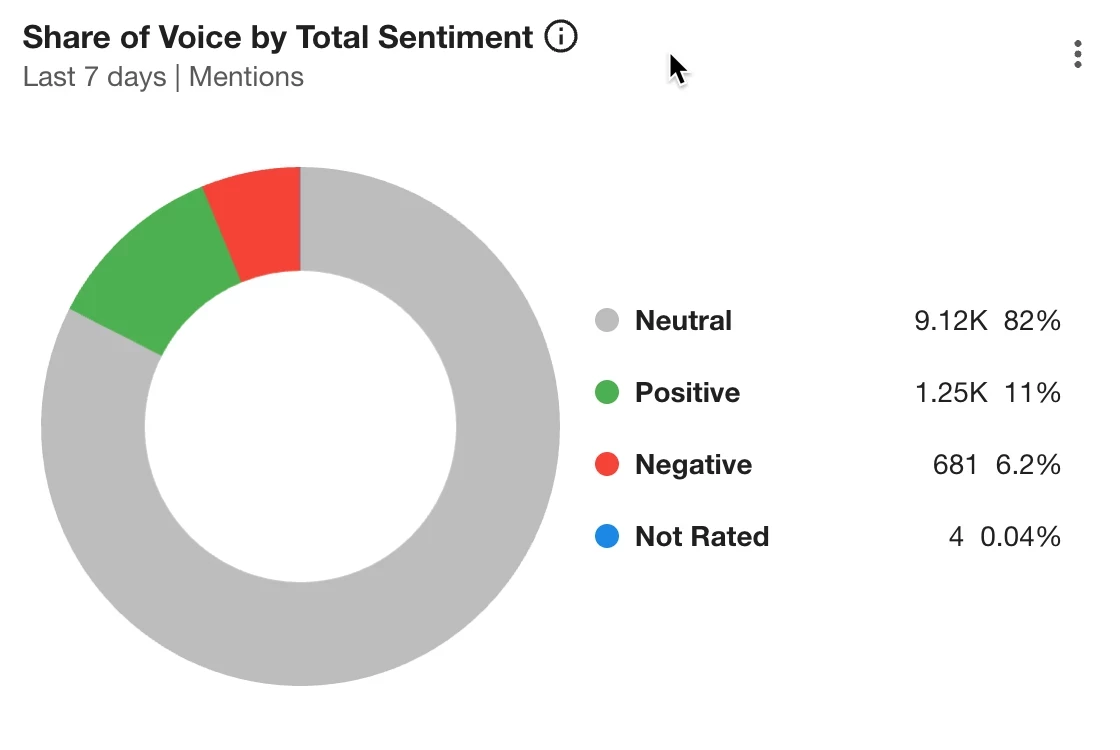Toggle the Neutral gray legend dot
The image size is (1120, 750).
607,320
